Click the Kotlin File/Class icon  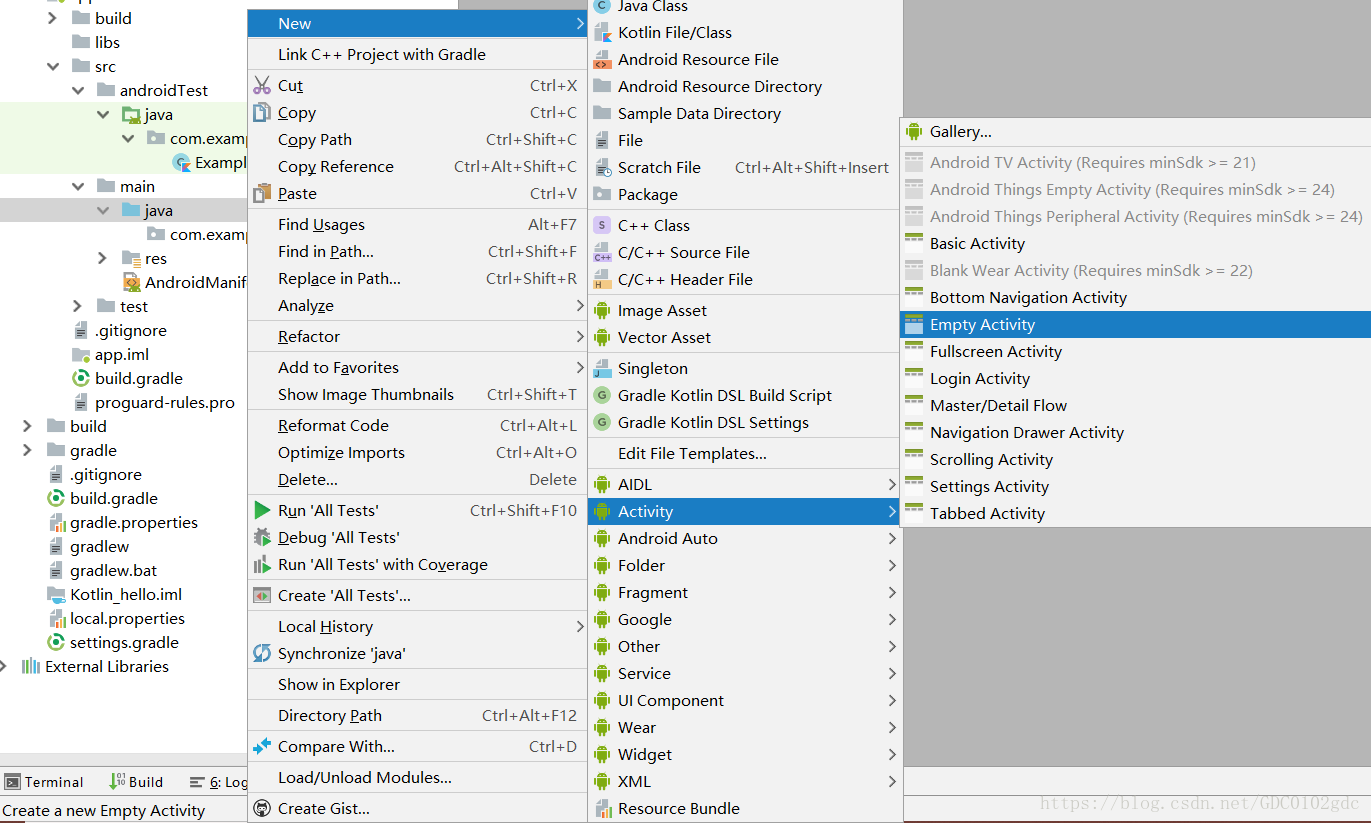point(602,33)
